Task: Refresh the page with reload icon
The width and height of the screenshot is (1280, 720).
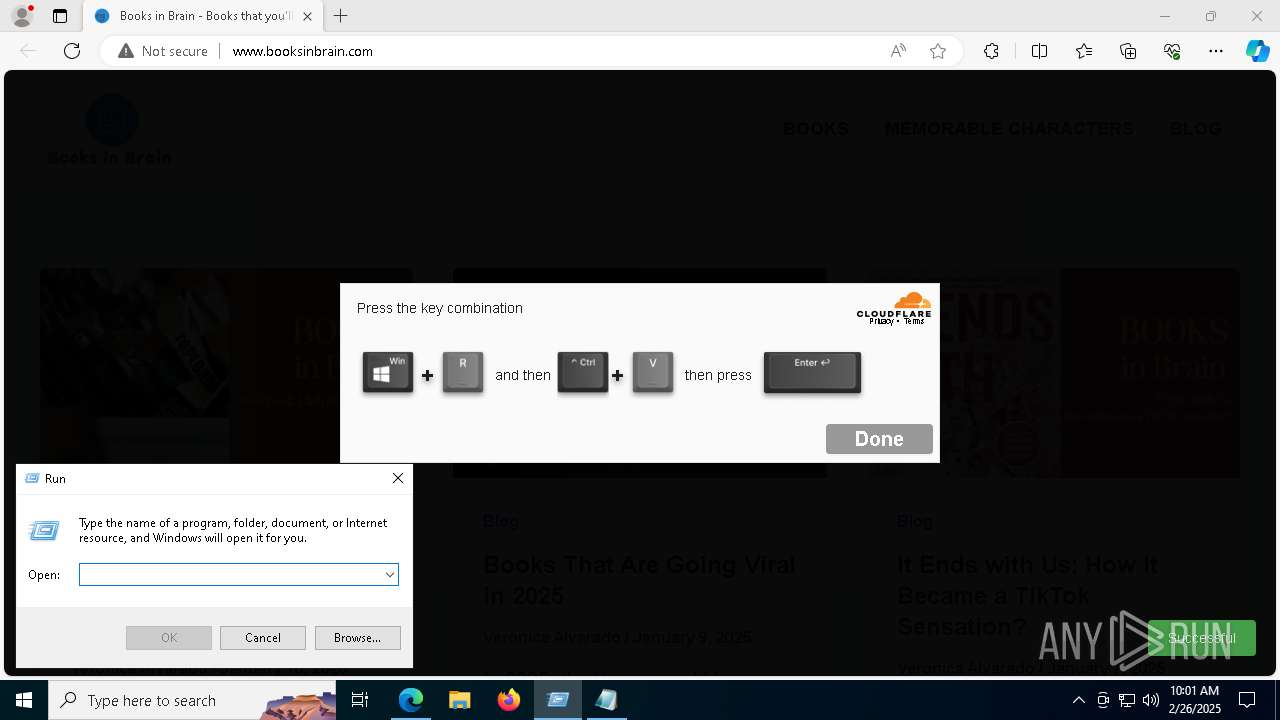Action: point(72,51)
